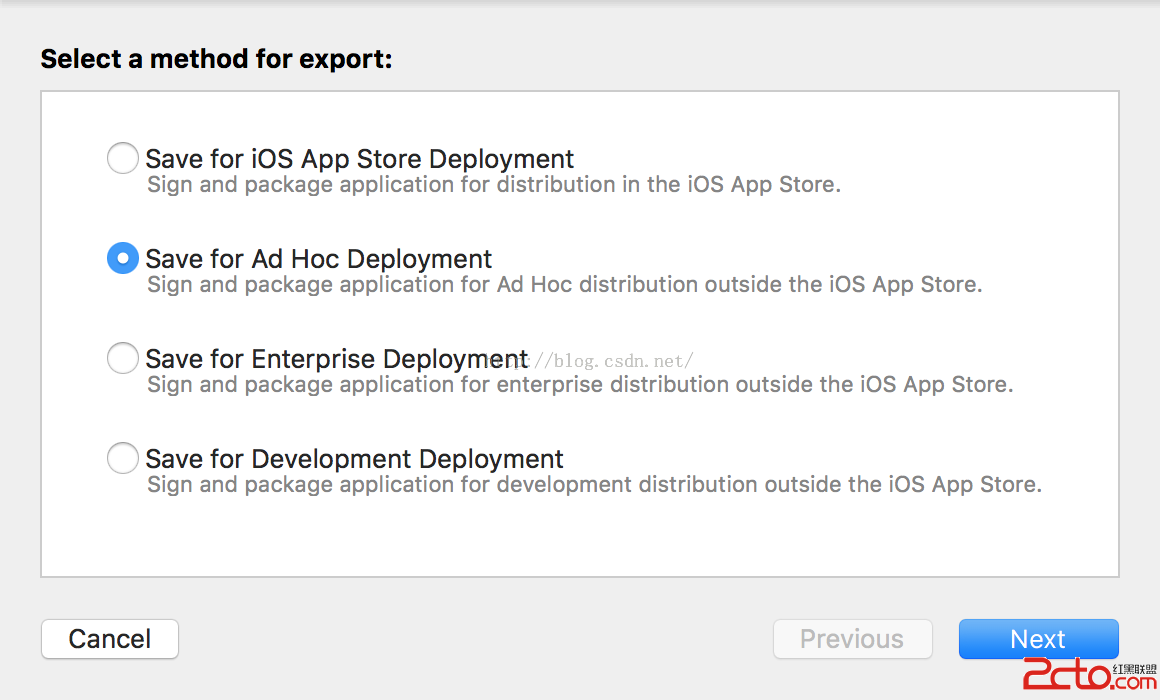Choose the Ad Hoc Deployment radio button
This screenshot has width=1160, height=700.
[x=123, y=258]
